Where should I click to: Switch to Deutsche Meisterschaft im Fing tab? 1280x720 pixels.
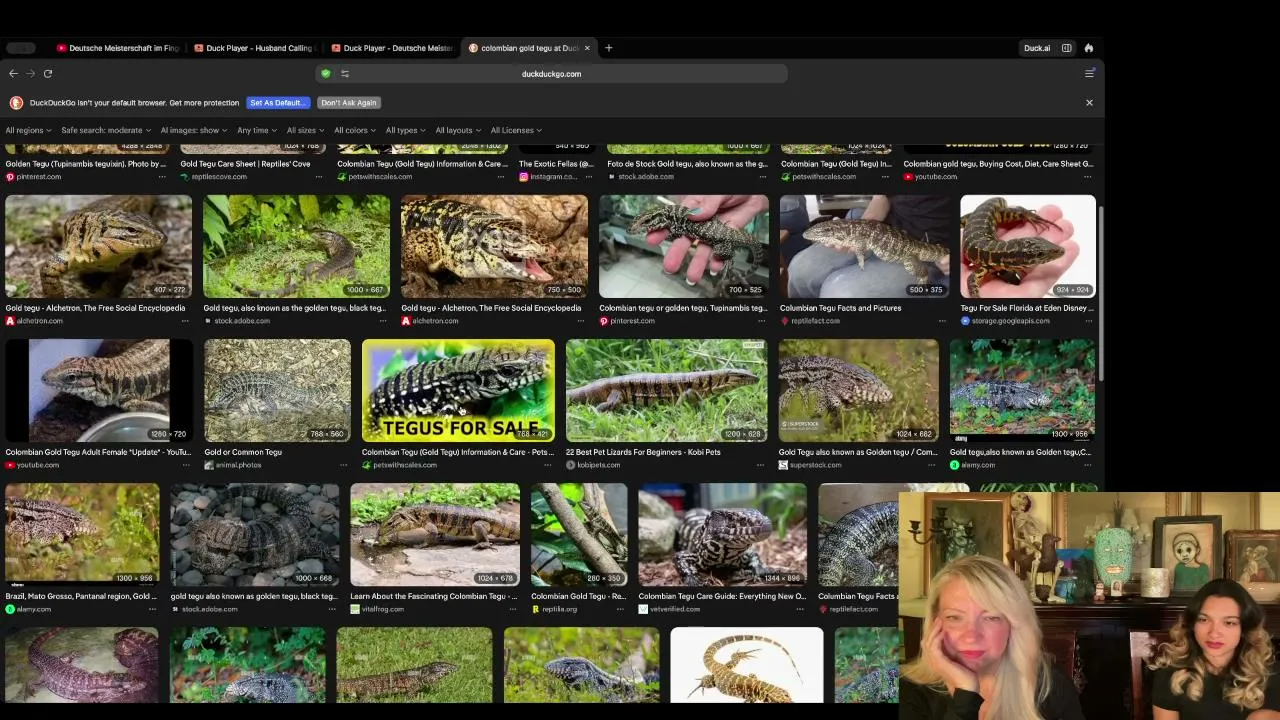(118, 48)
